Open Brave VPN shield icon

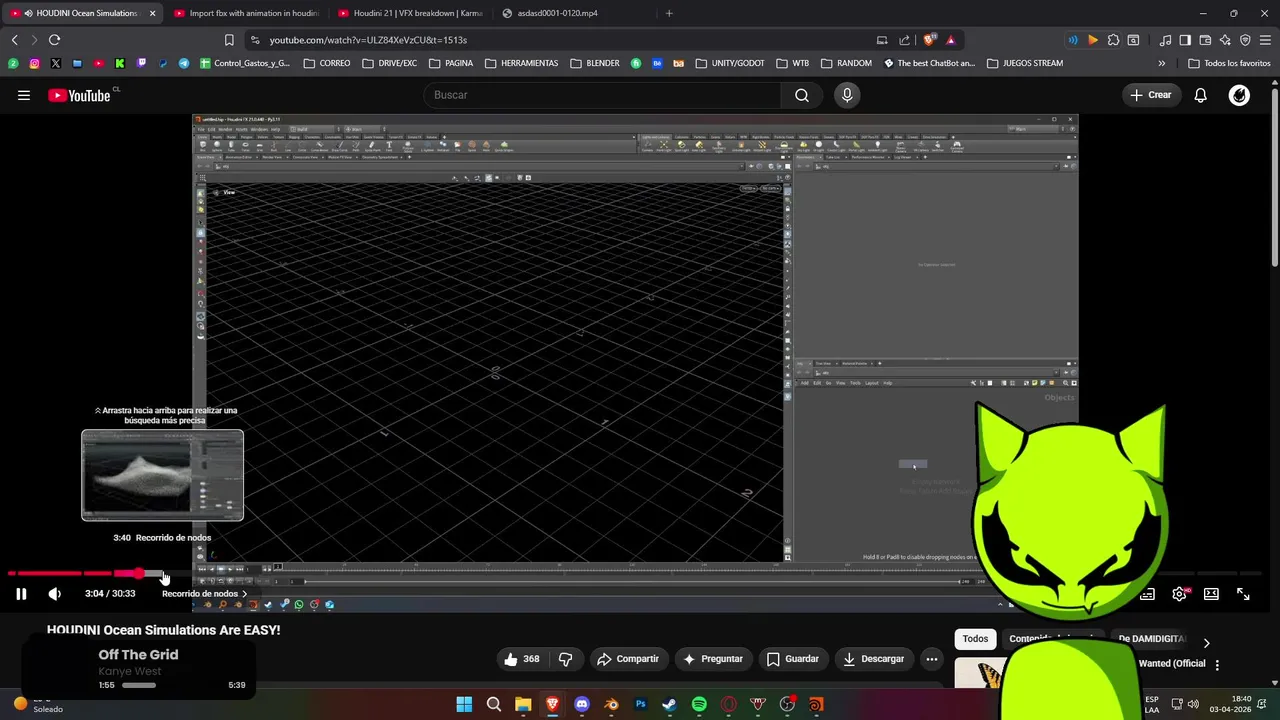[1245, 40]
